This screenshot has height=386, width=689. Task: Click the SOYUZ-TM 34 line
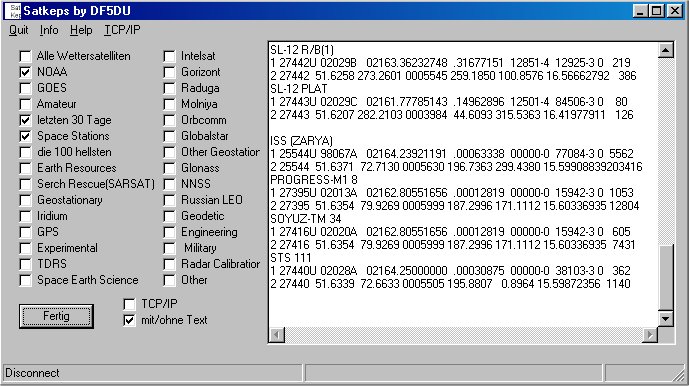click(x=305, y=219)
